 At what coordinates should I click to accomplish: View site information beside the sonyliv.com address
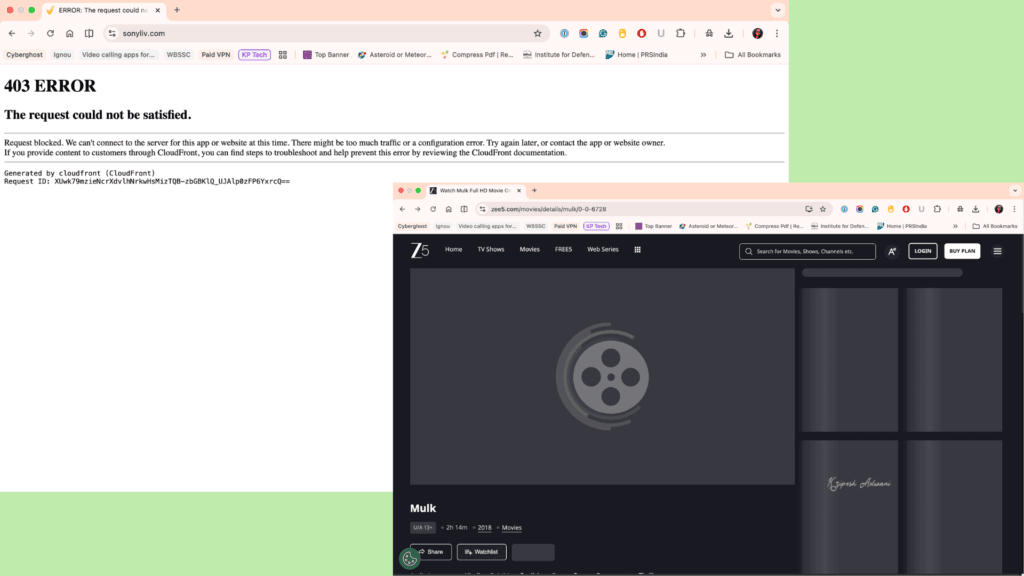tap(112, 33)
